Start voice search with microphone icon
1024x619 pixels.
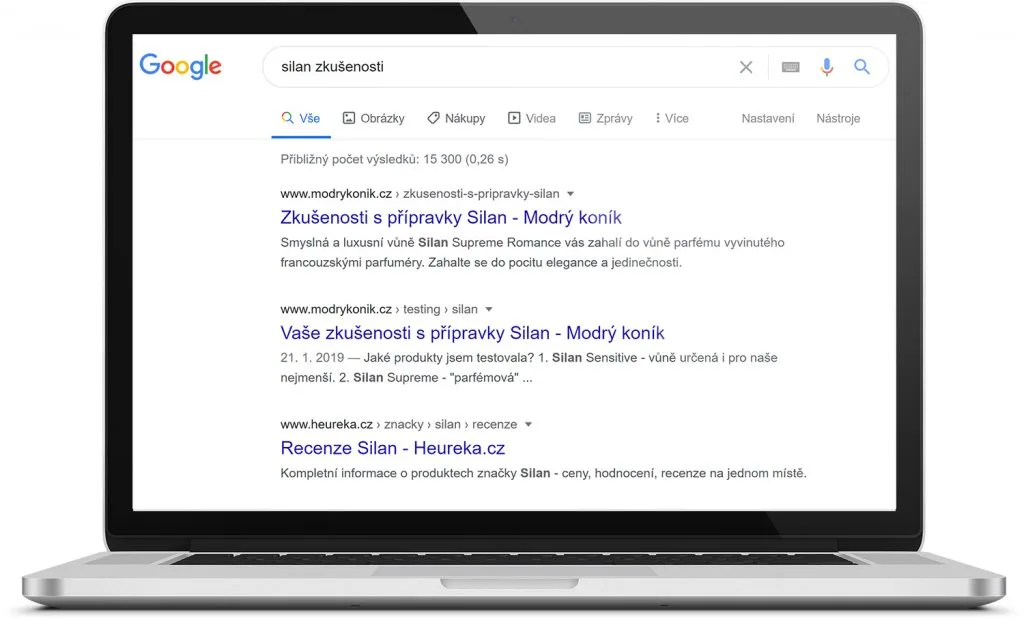(827, 67)
